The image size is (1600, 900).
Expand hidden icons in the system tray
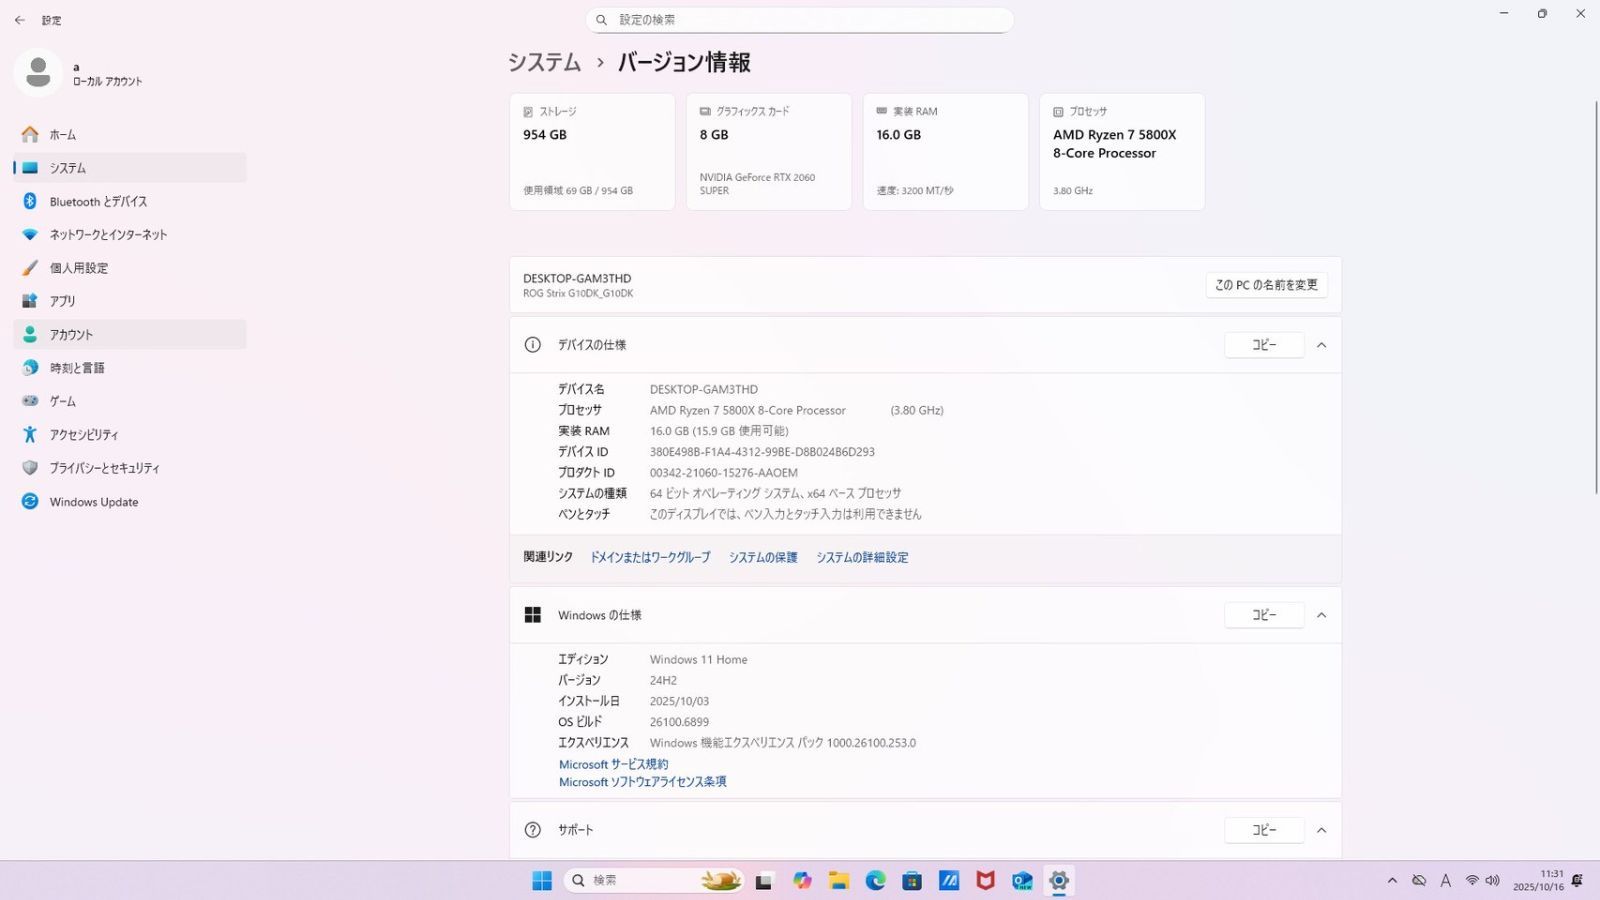point(1392,880)
